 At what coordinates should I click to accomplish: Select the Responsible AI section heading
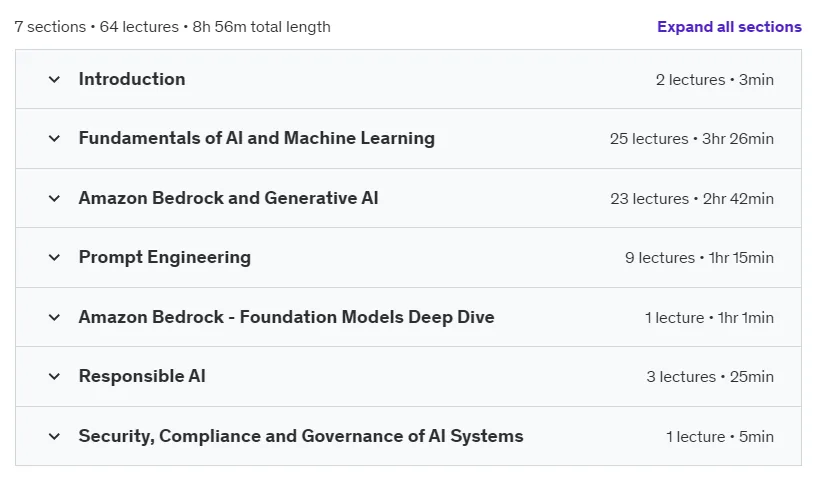[x=142, y=376]
